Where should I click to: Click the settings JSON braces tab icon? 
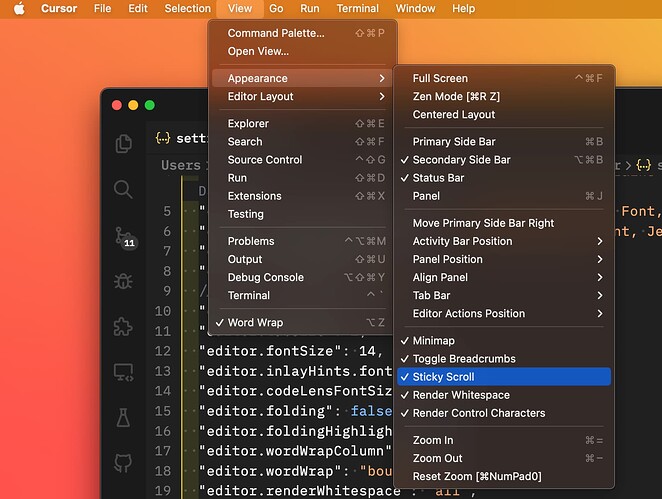[163, 138]
